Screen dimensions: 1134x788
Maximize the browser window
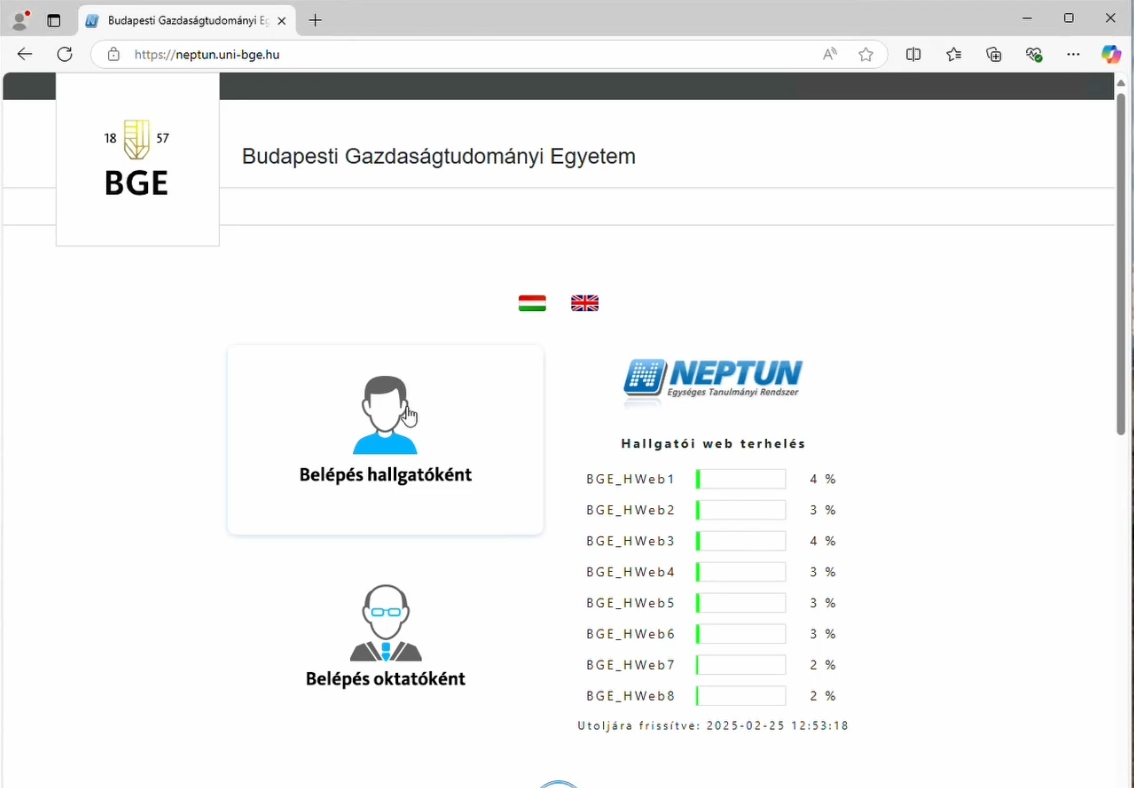(1068, 18)
